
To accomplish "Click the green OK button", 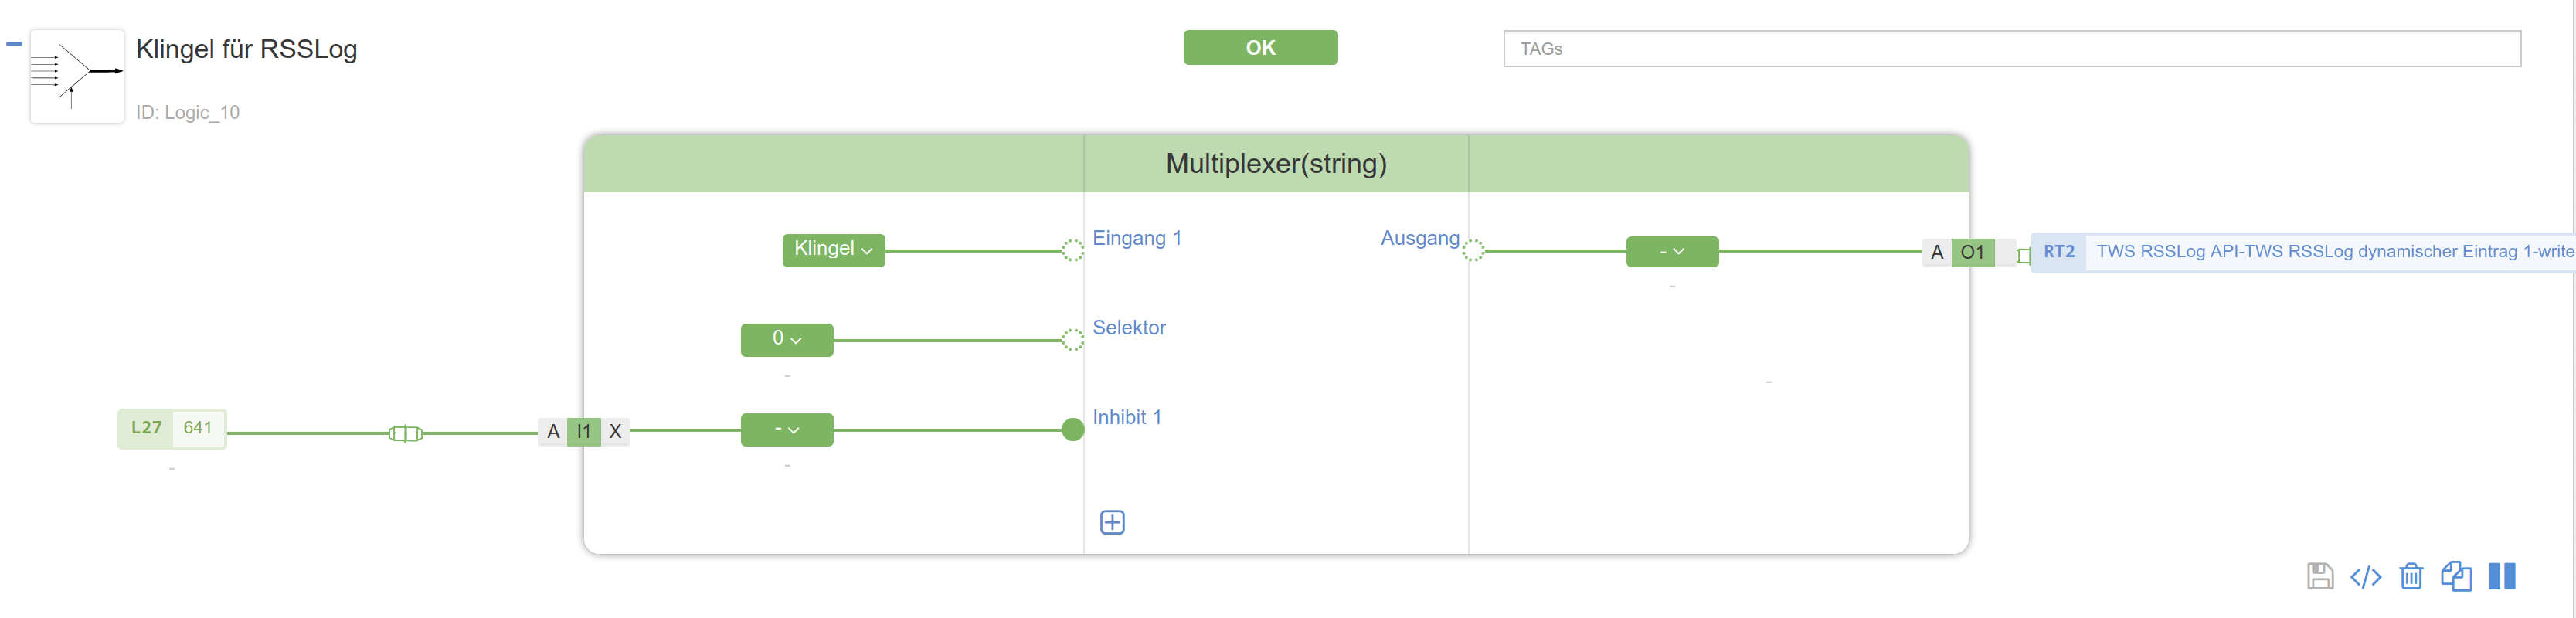I will (1260, 48).
